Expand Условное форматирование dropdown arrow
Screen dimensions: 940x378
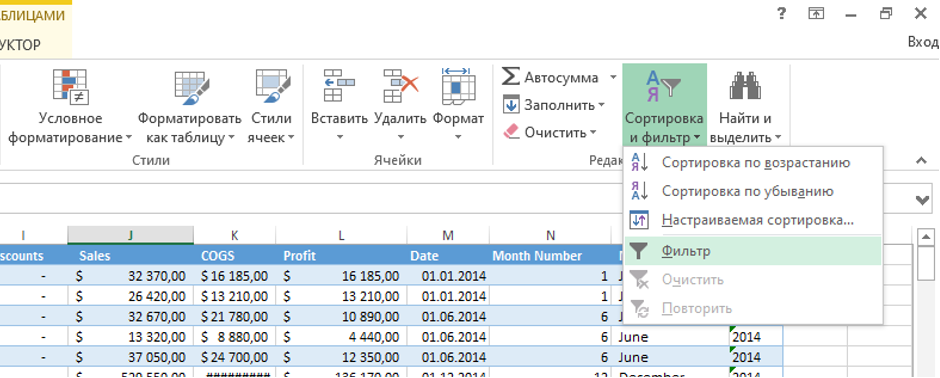click(x=128, y=138)
